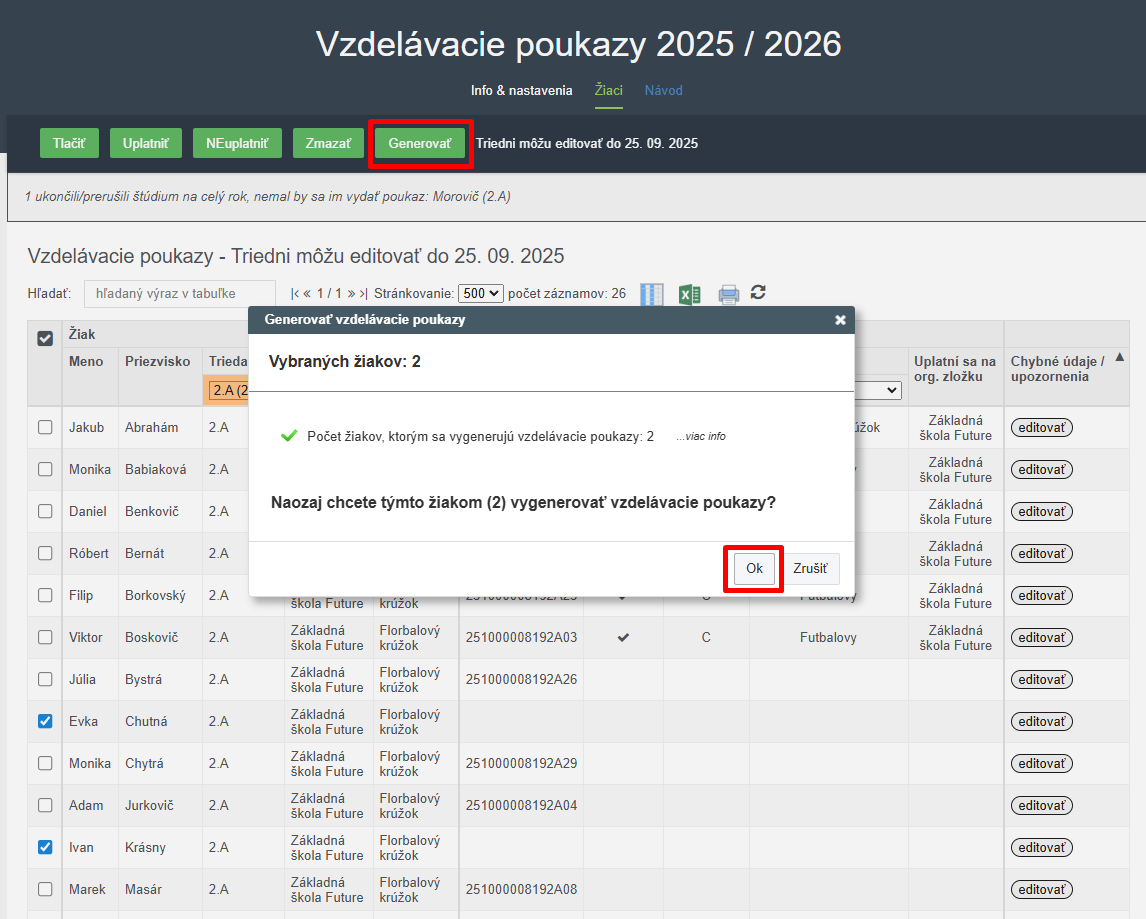Click the Hľadať search input field
1146x919 pixels.
tap(178, 294)
